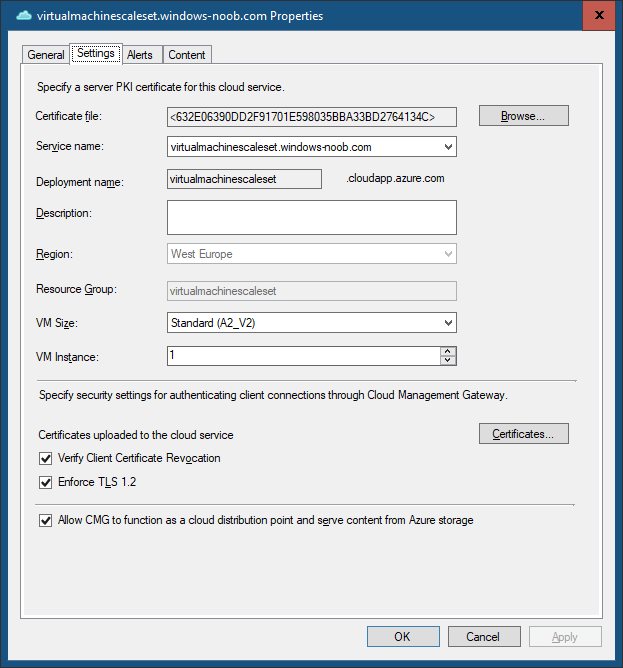Click the Deployment name field
The height and width of the screenshot is (668, 623).
pos(244,179)
